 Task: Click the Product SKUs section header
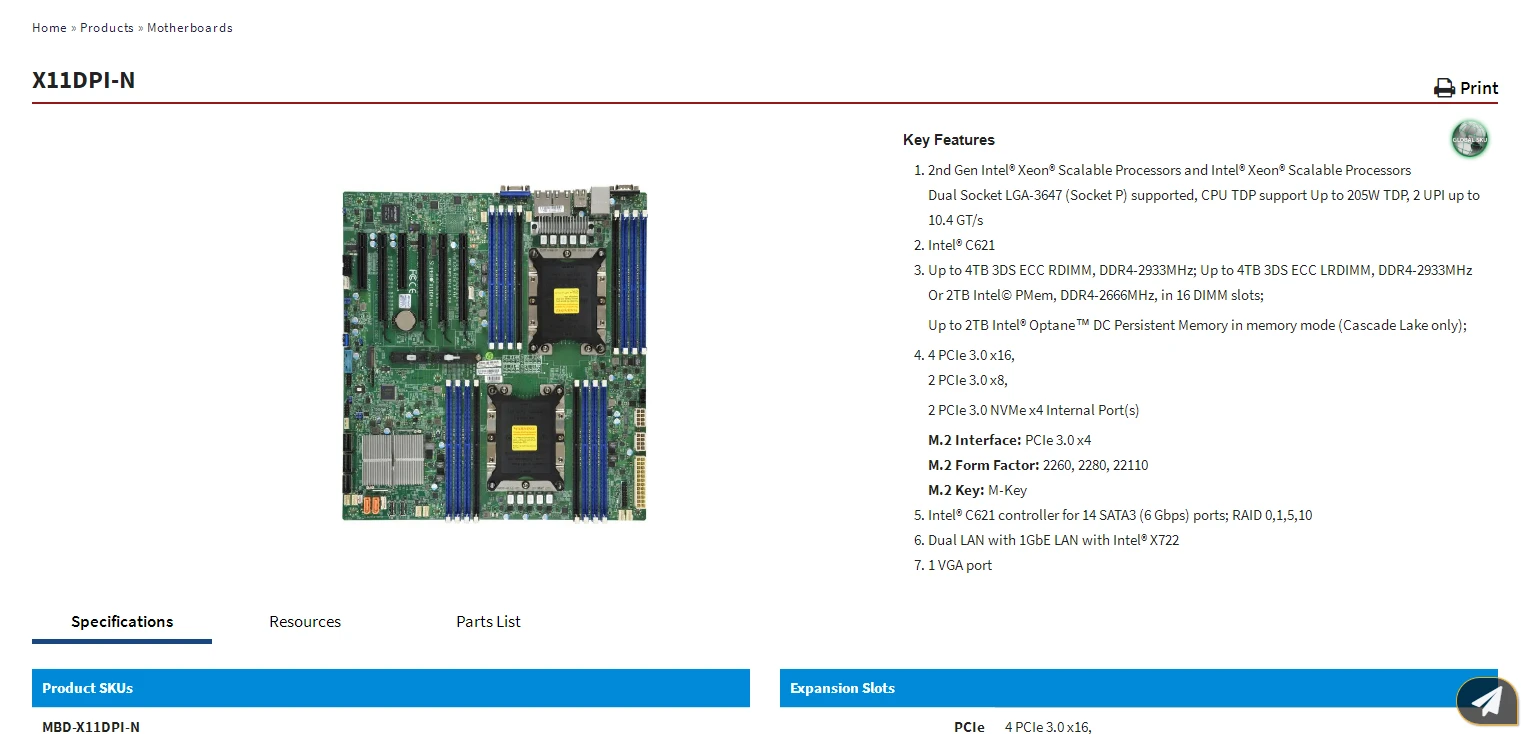tap(87, 688)
